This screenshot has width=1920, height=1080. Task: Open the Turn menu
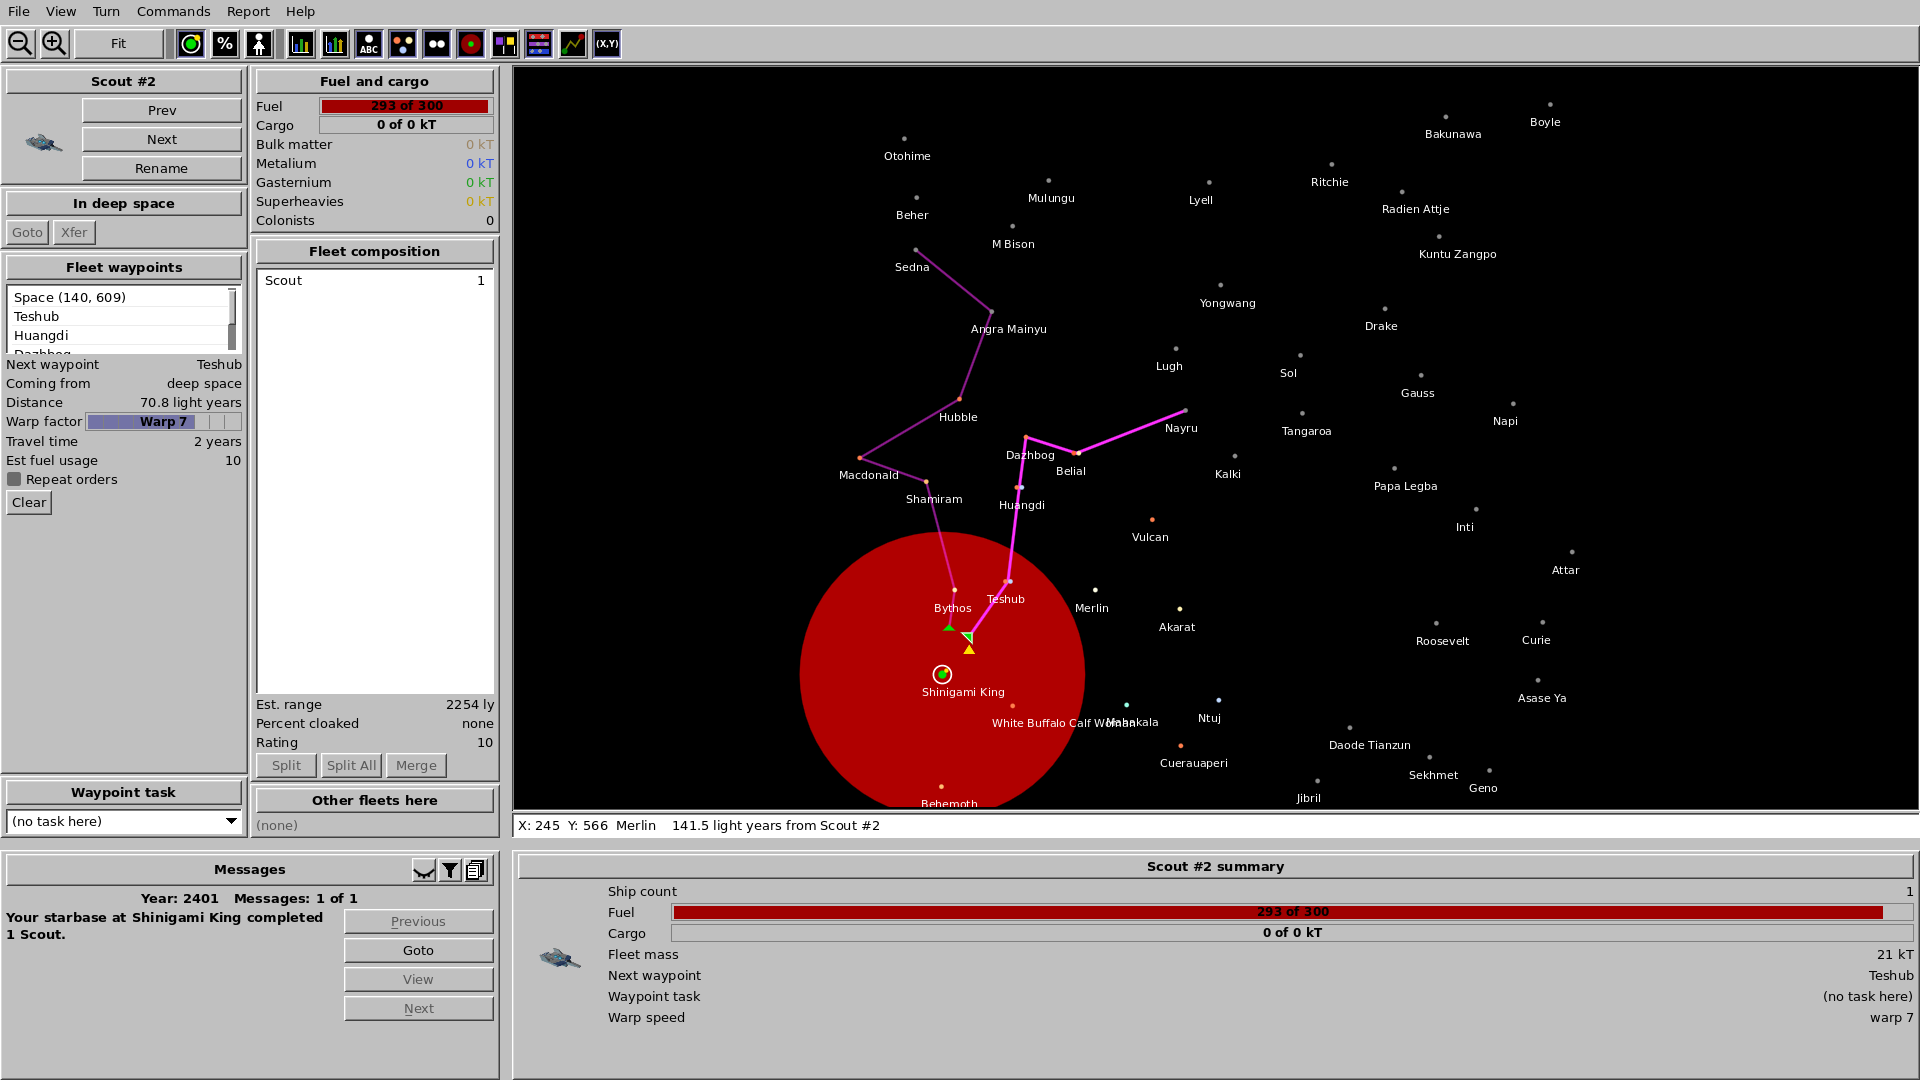(x=106, y=12)
